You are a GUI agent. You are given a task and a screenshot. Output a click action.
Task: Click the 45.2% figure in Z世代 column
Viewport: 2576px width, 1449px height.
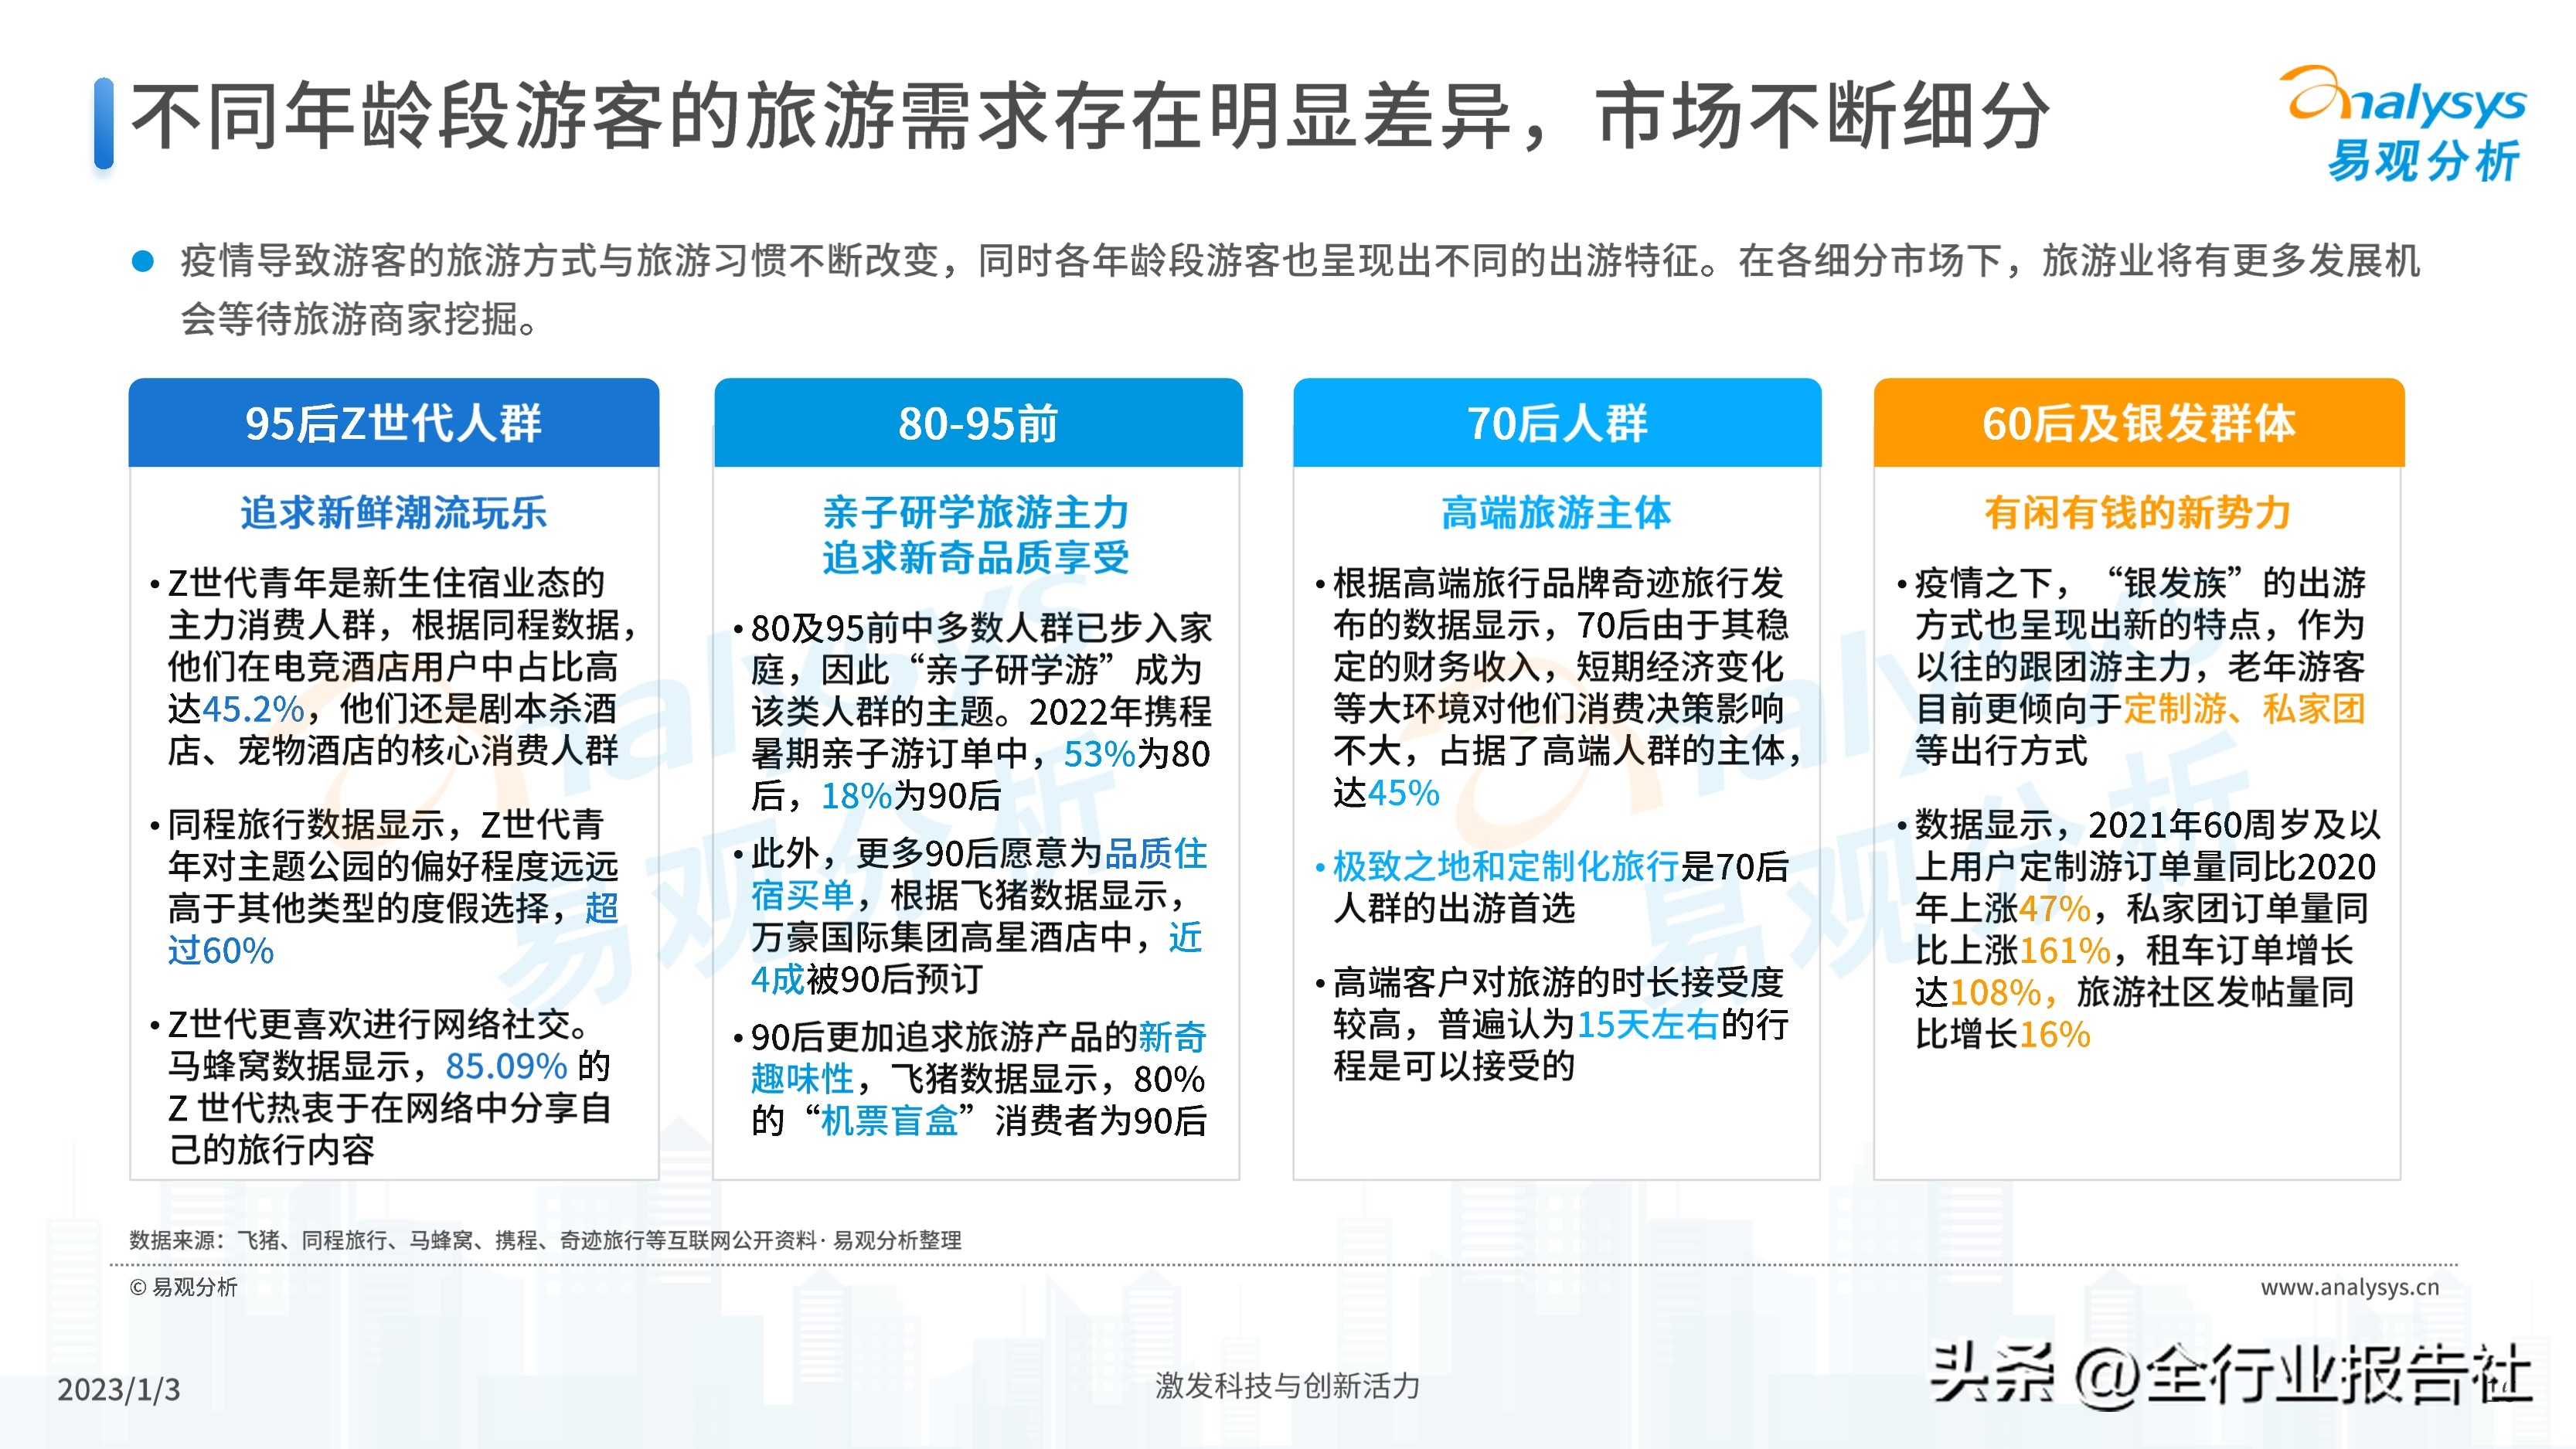(254, 709)
